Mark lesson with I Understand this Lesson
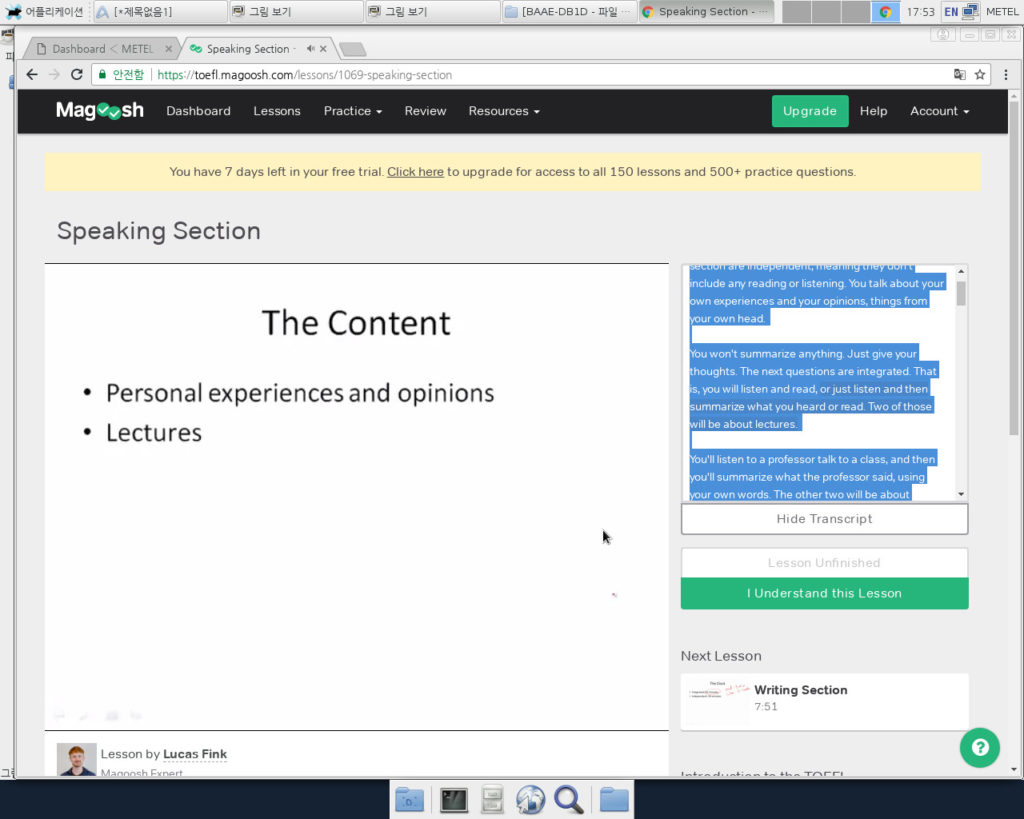This screenshot has width=1024, height=819. tap(824, 593)
